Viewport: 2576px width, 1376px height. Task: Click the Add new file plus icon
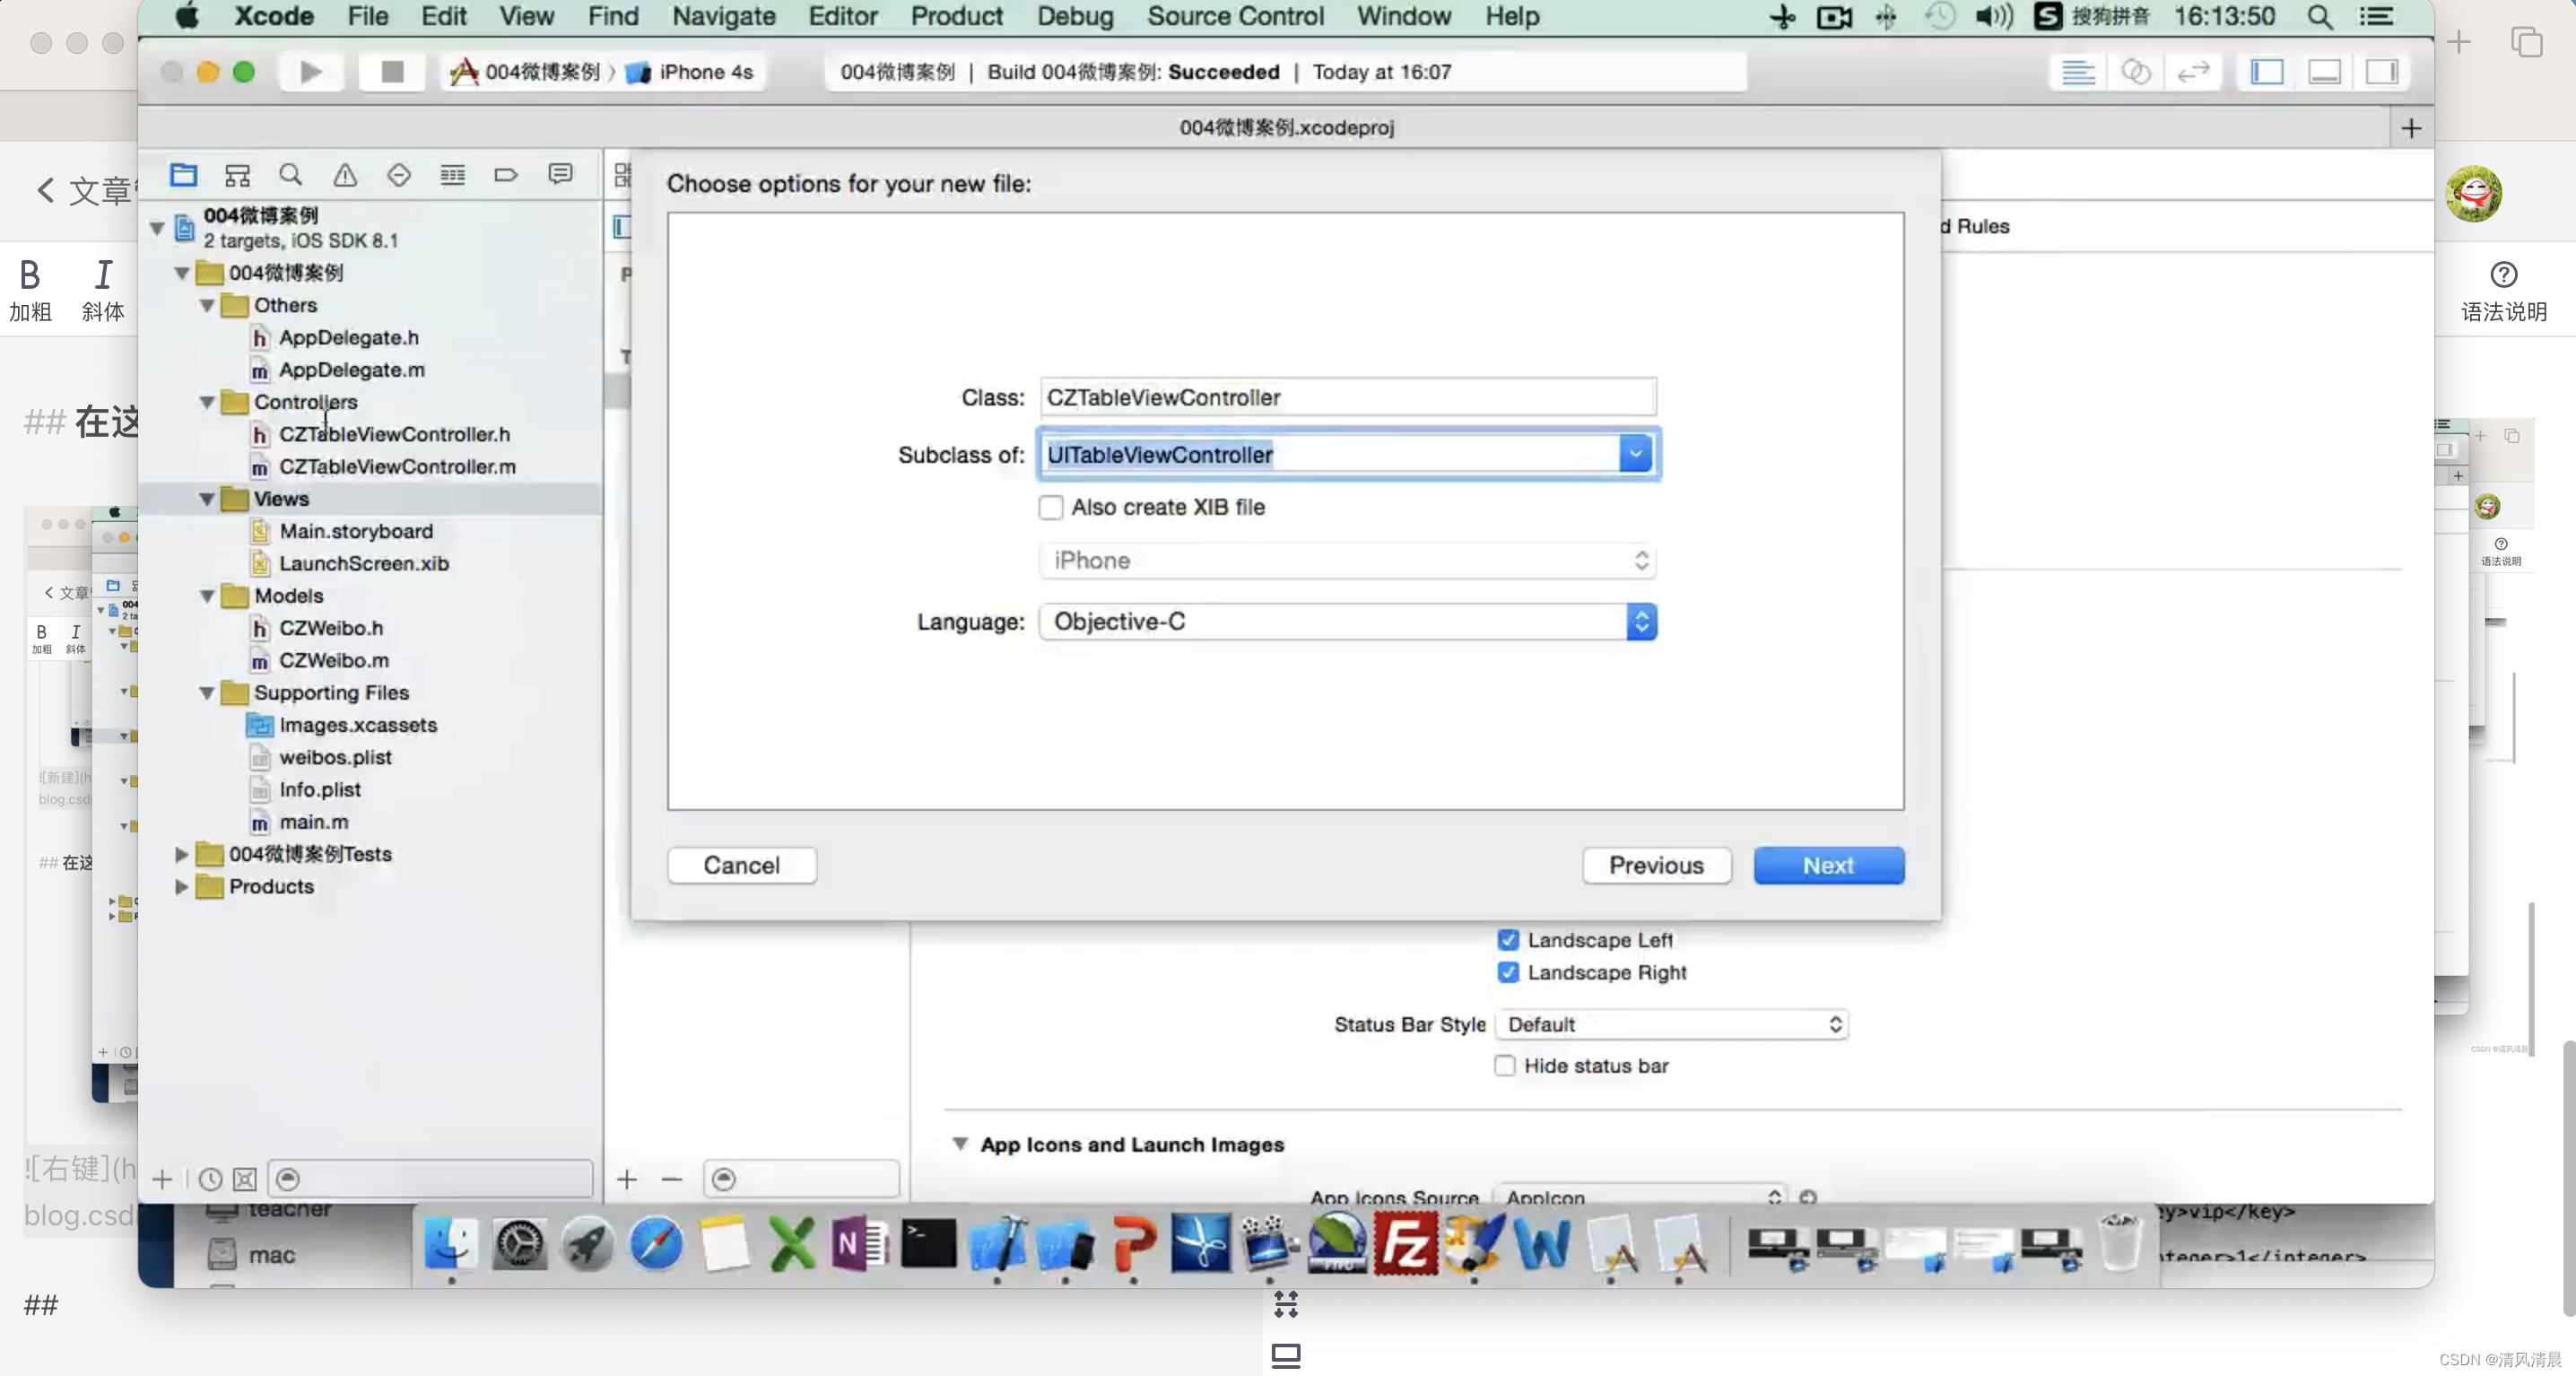(161, 1179)
